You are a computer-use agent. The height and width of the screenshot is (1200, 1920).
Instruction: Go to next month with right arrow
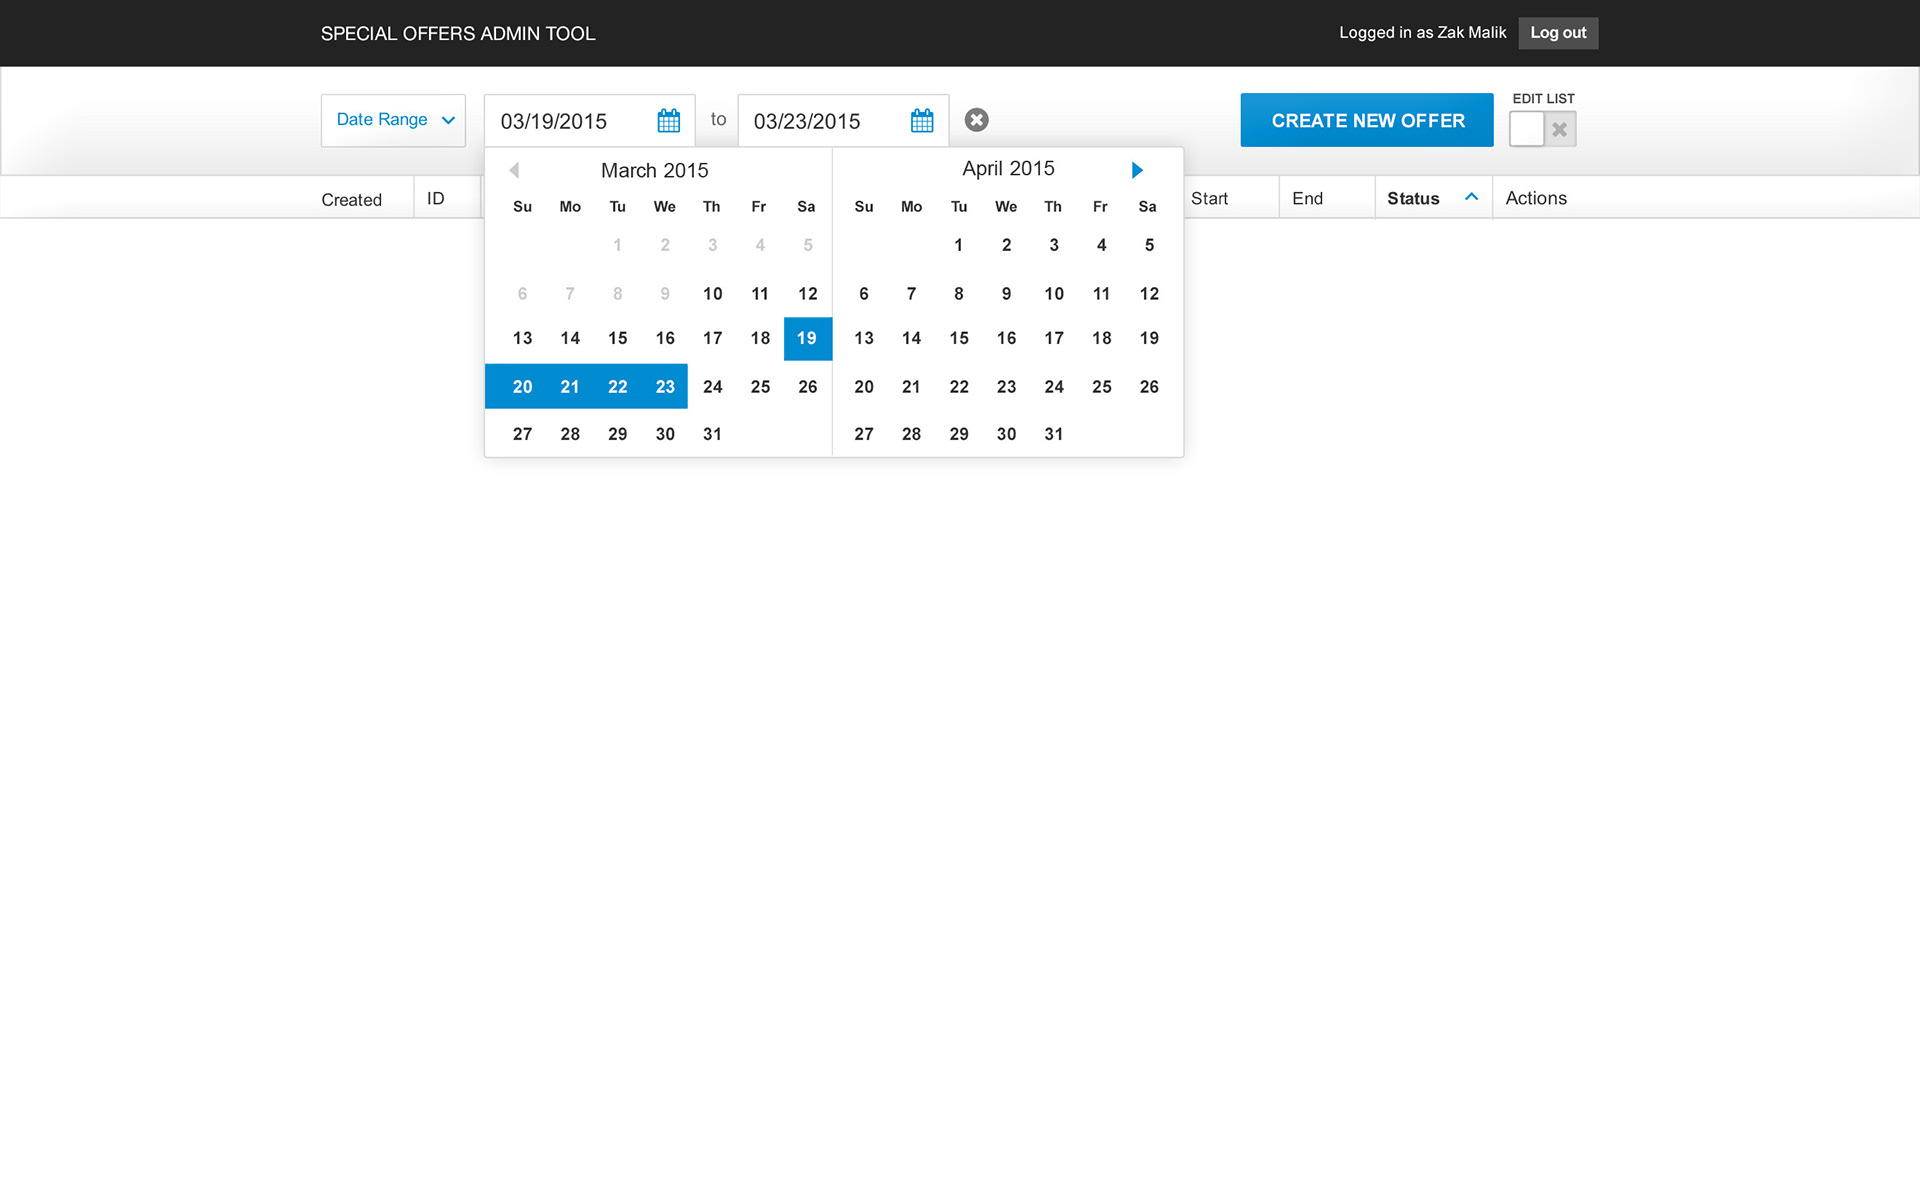1136,170
